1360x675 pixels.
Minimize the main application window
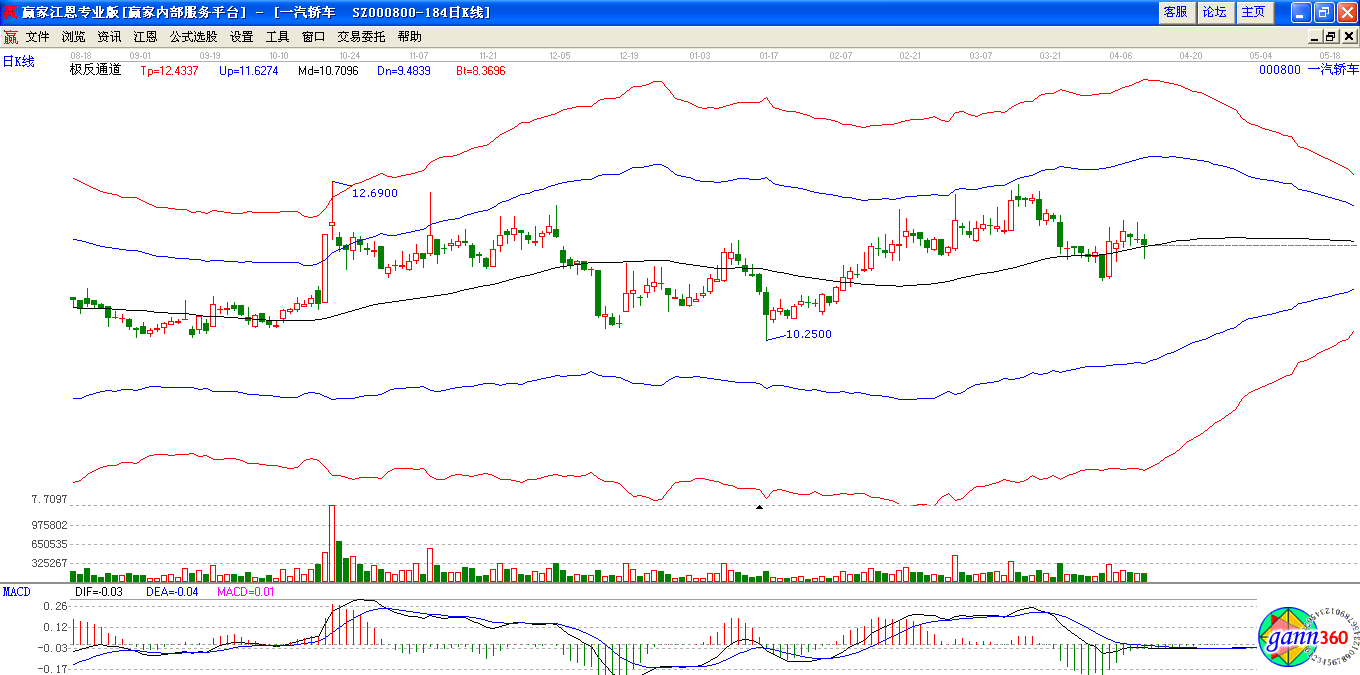(x=1300, y=12)
